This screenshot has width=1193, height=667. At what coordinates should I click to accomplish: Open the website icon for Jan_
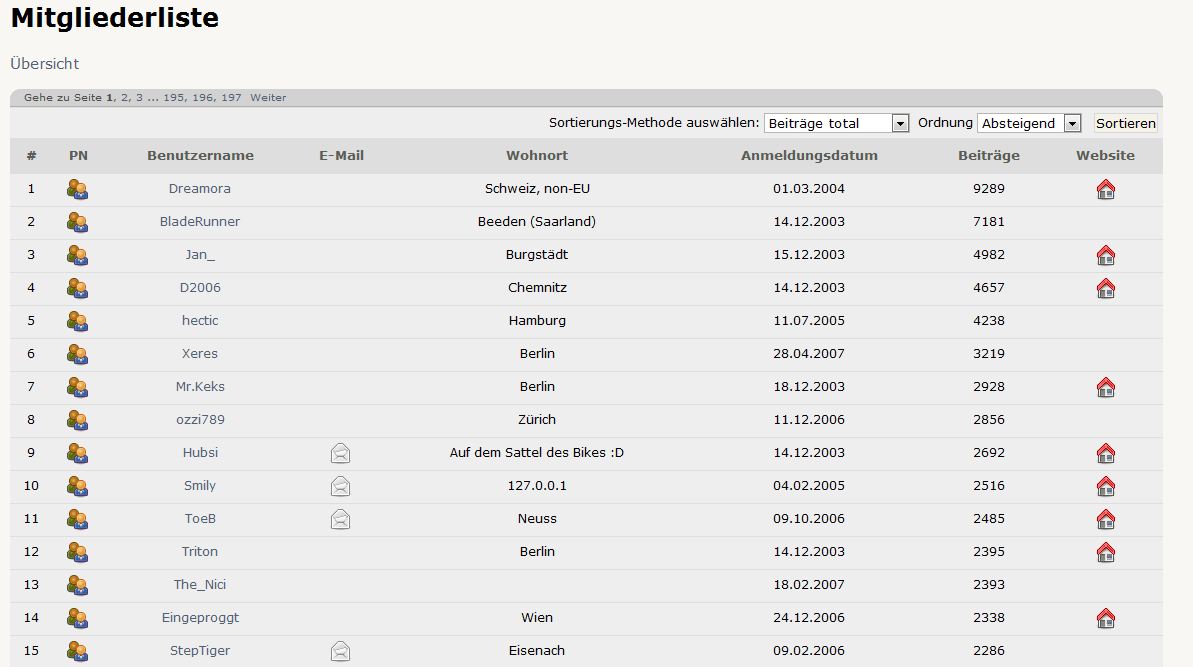(x=1105, y=255)
